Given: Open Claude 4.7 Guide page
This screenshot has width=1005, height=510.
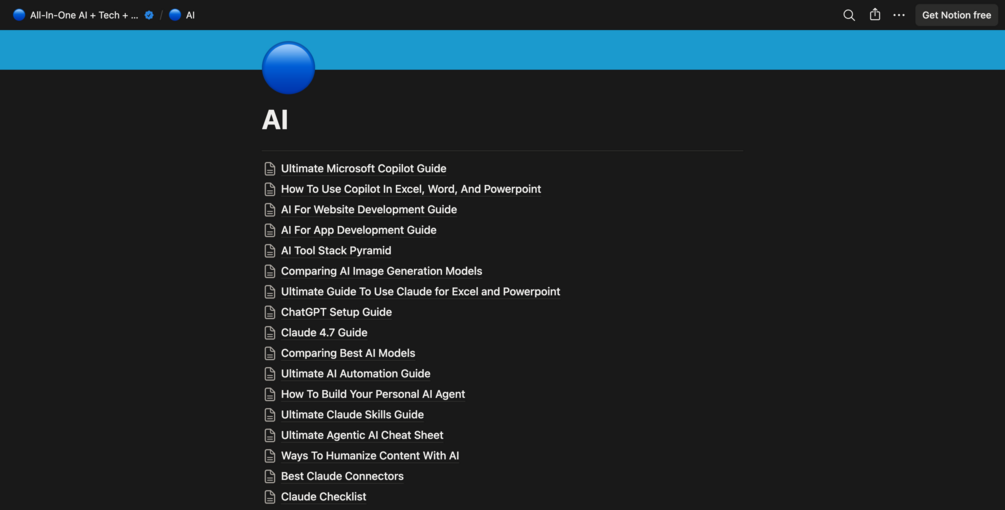Looking at the screenshot, I should coord(324,333).
